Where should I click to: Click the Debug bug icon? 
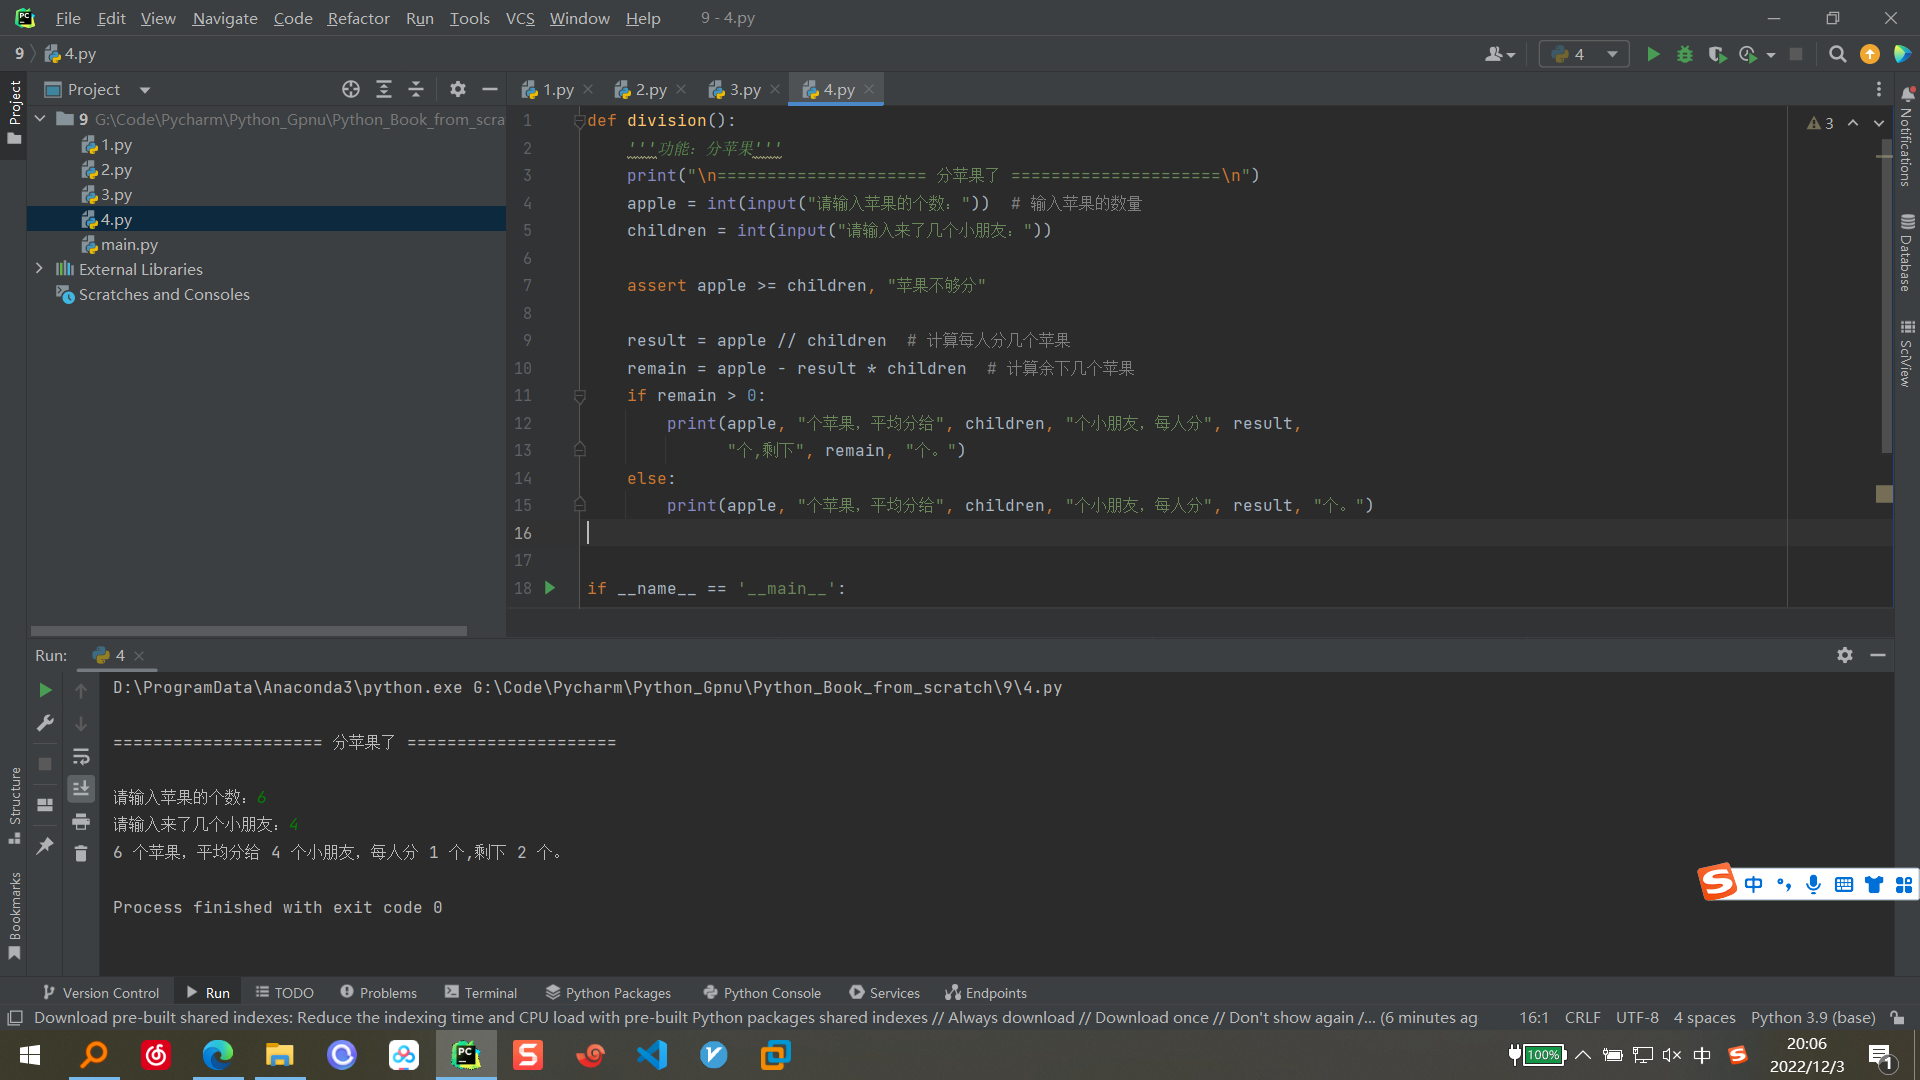click(x=1685, y=54)
